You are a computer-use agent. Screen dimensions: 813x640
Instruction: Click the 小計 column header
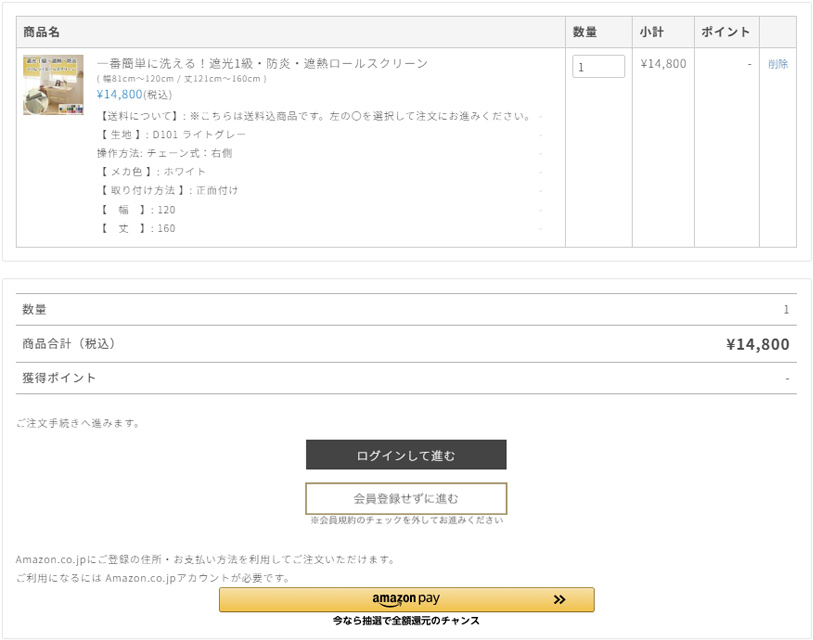tap(652, 32)
